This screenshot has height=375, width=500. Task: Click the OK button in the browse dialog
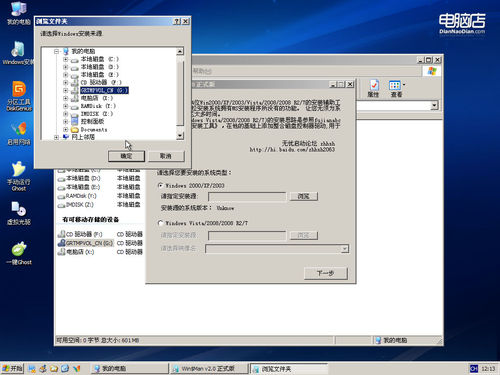[x=126, y=156]
